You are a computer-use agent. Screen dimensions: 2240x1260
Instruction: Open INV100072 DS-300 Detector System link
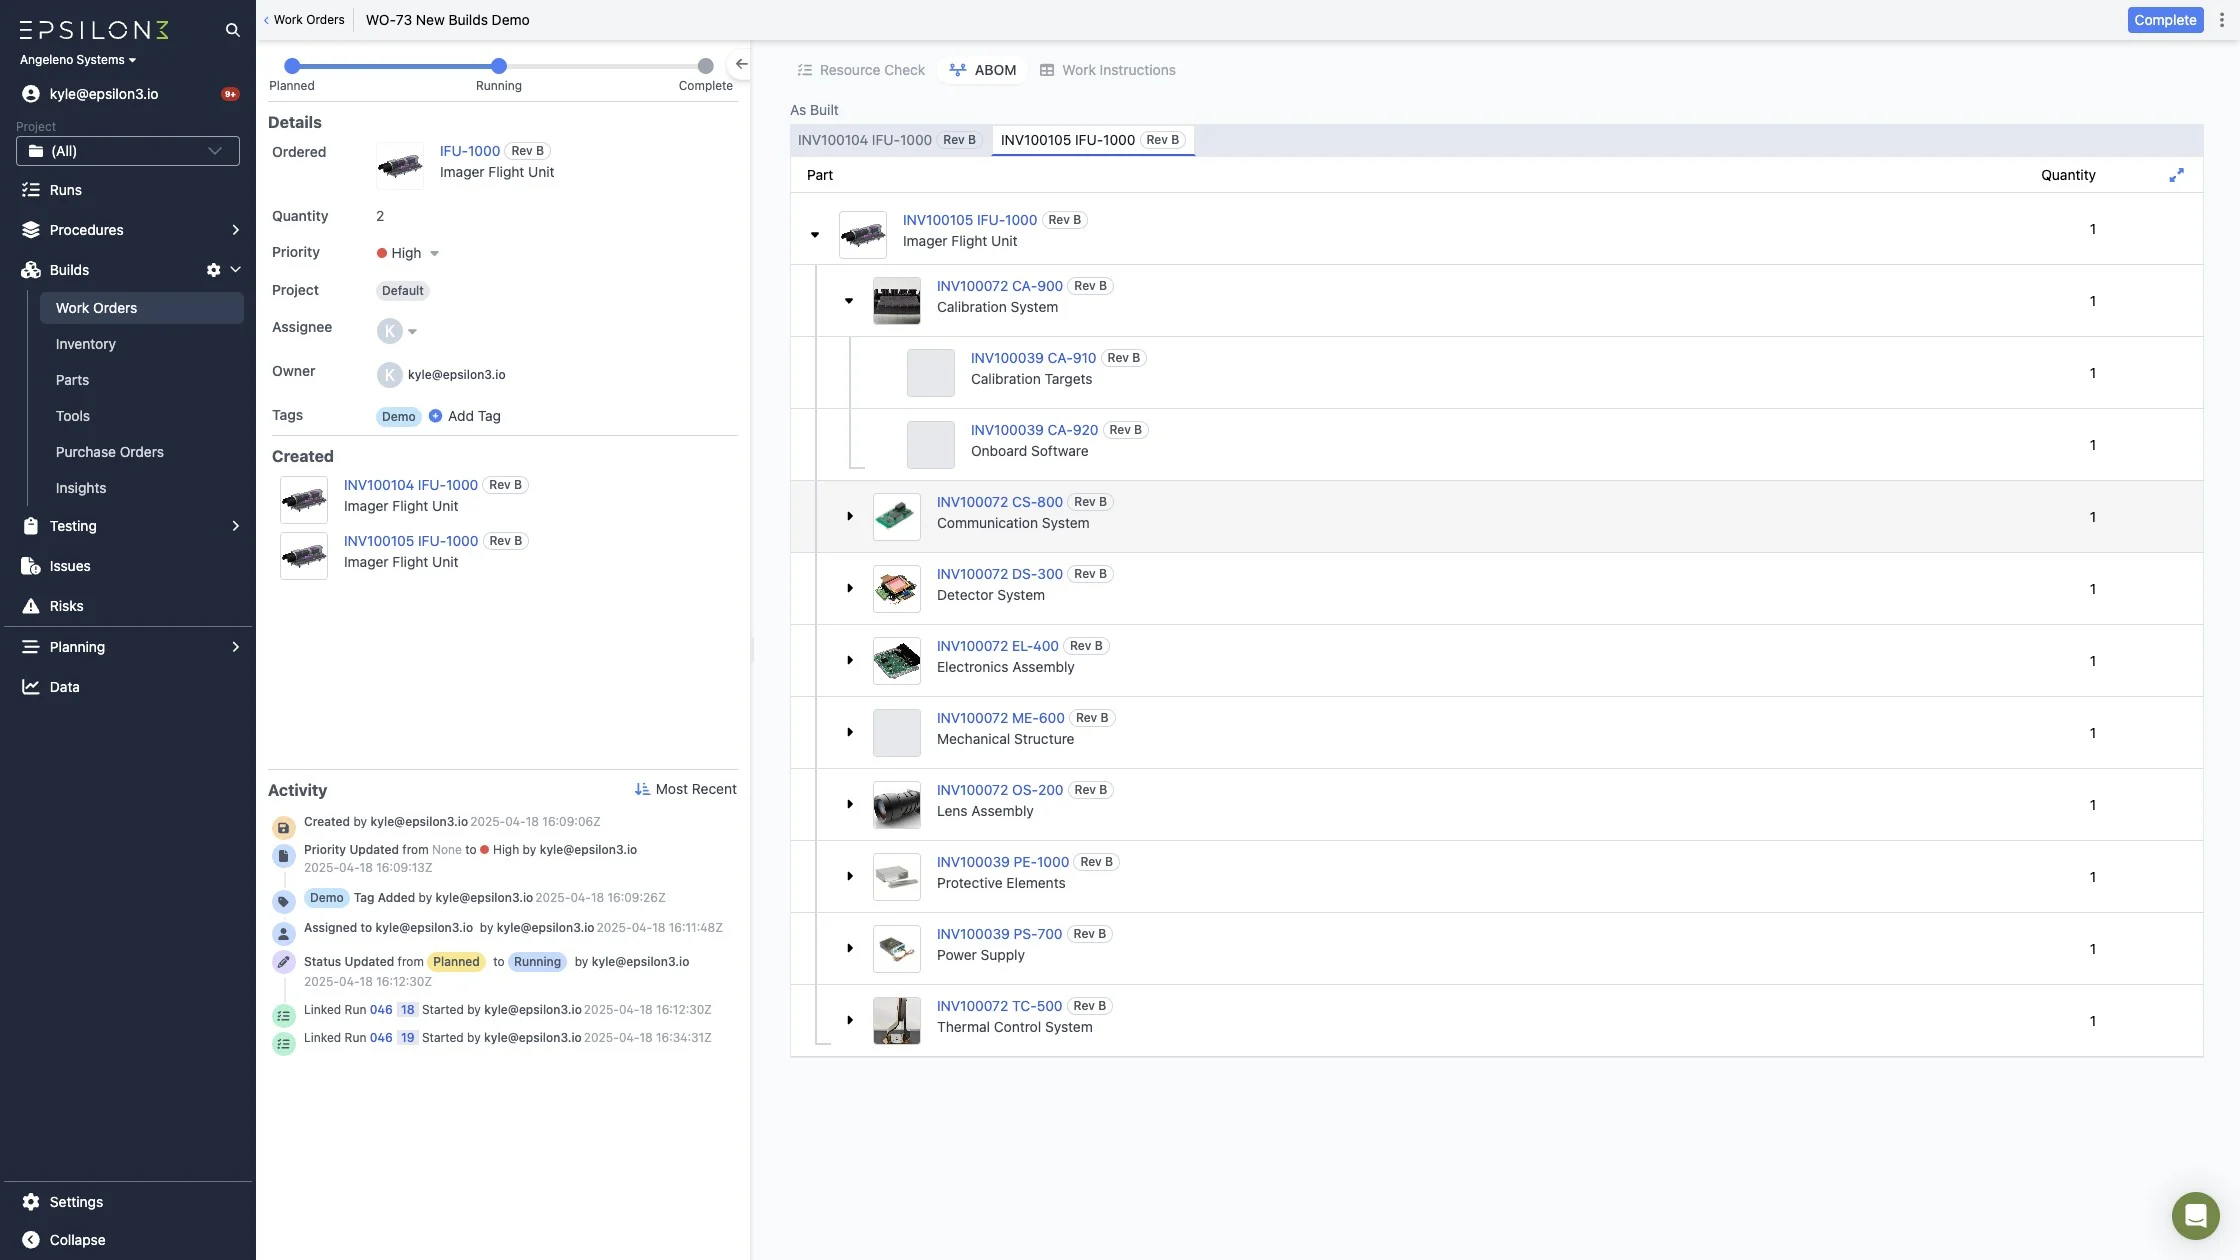998,574
